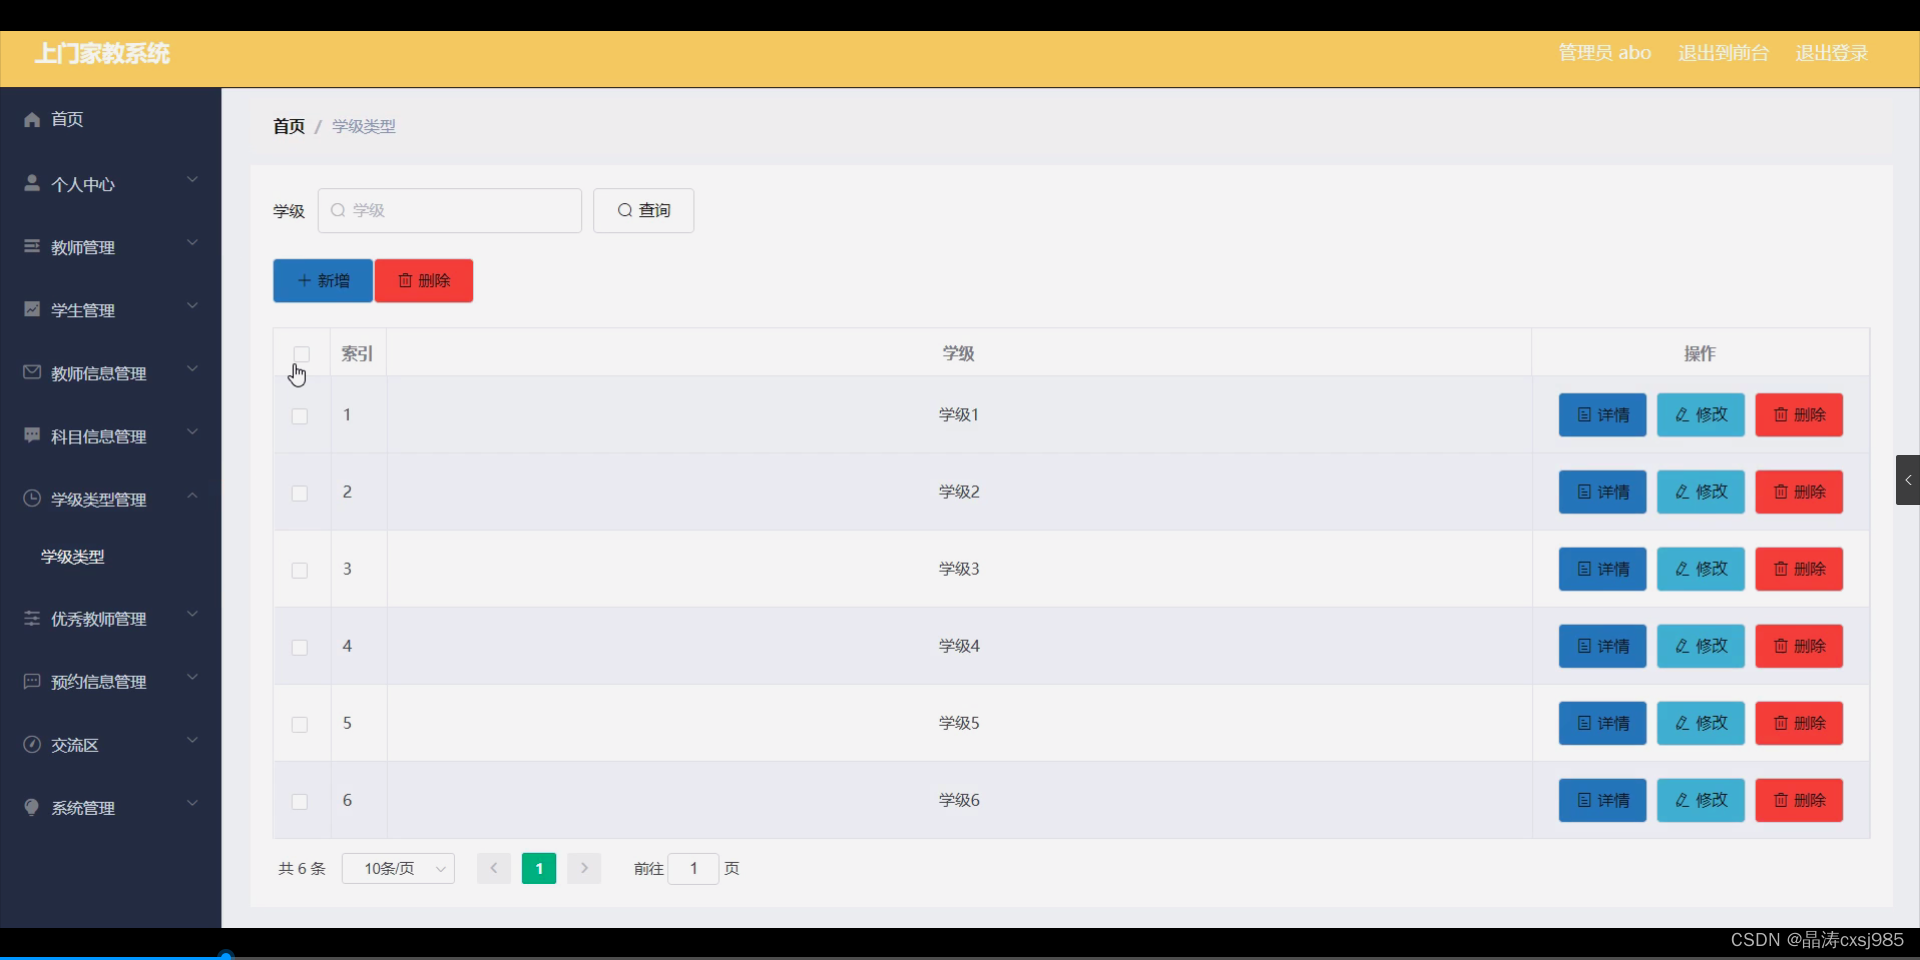Open the 10条/页 page size dropdown
Screen dimensions: 1920x960
pos(397,868)
